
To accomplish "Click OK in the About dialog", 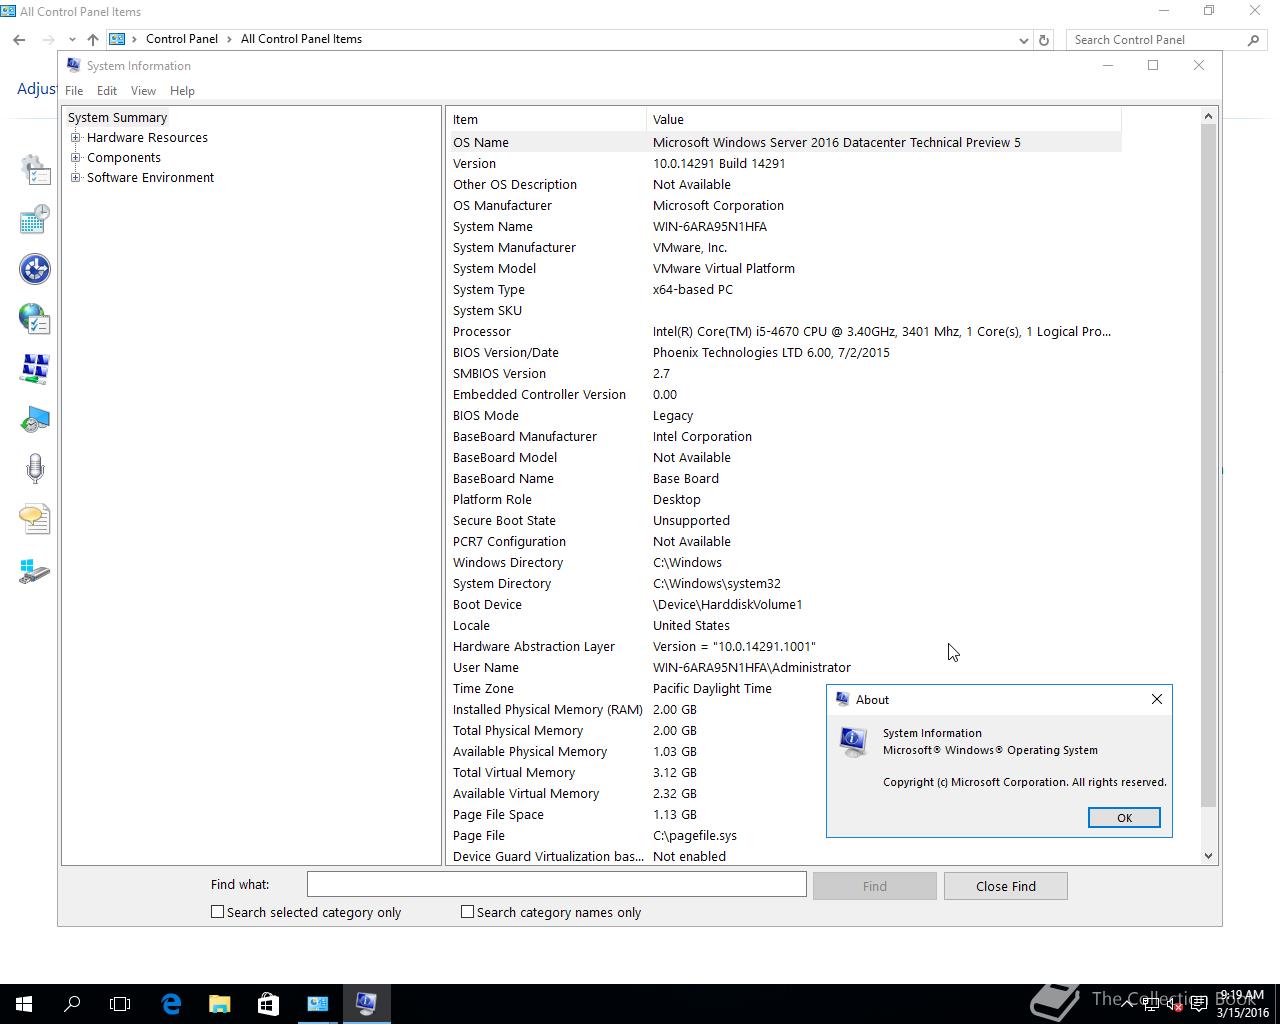I will pyautogui.click(x=1124, y=818).
